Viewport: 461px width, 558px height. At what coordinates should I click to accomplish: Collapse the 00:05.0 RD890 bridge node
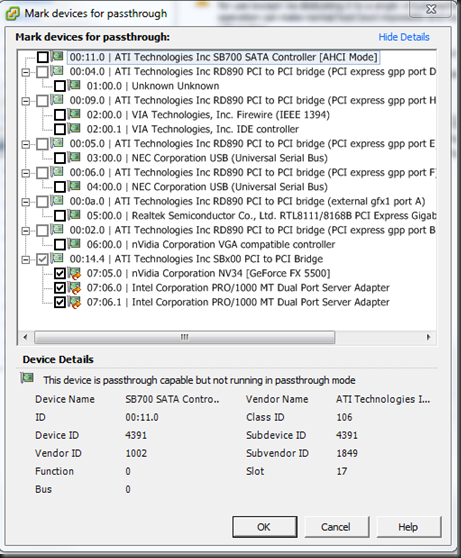tap(26, 144)
